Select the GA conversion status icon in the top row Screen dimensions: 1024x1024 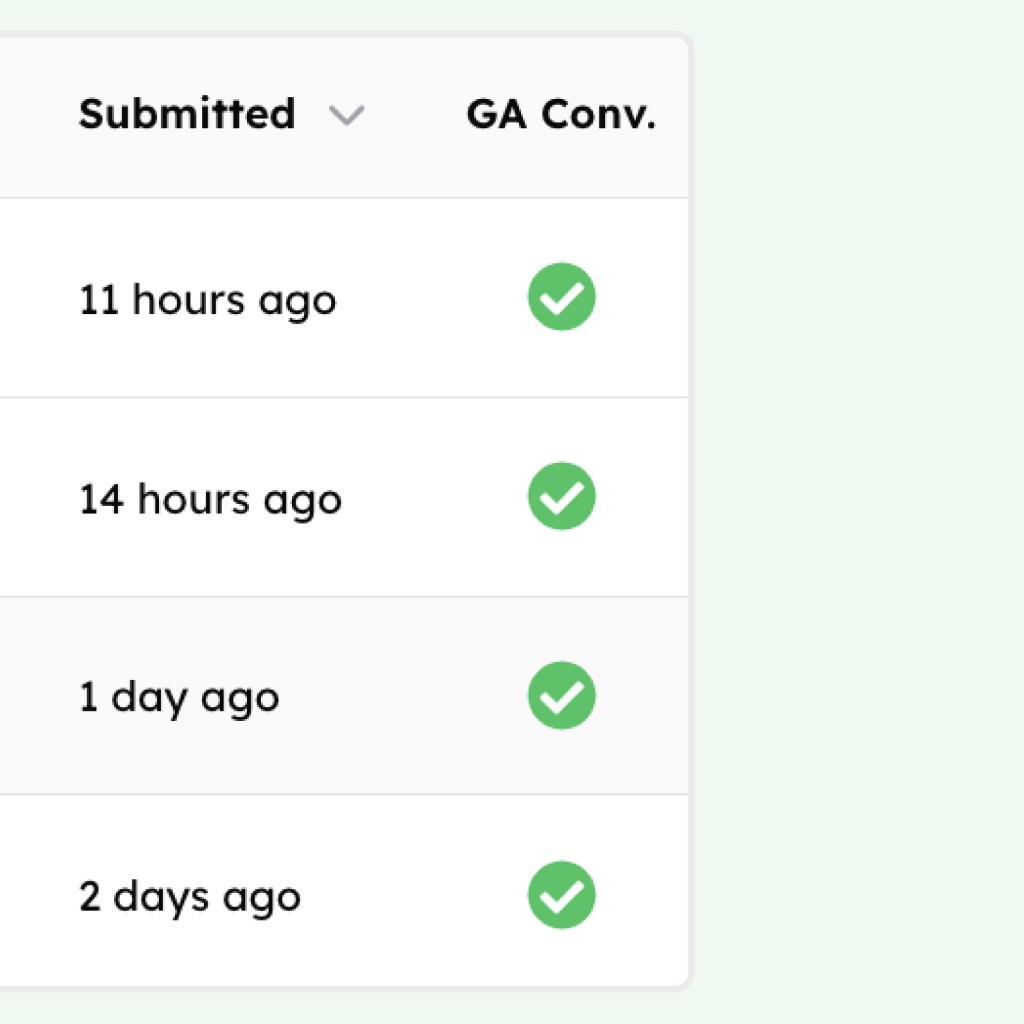click(x=561, y=296)
